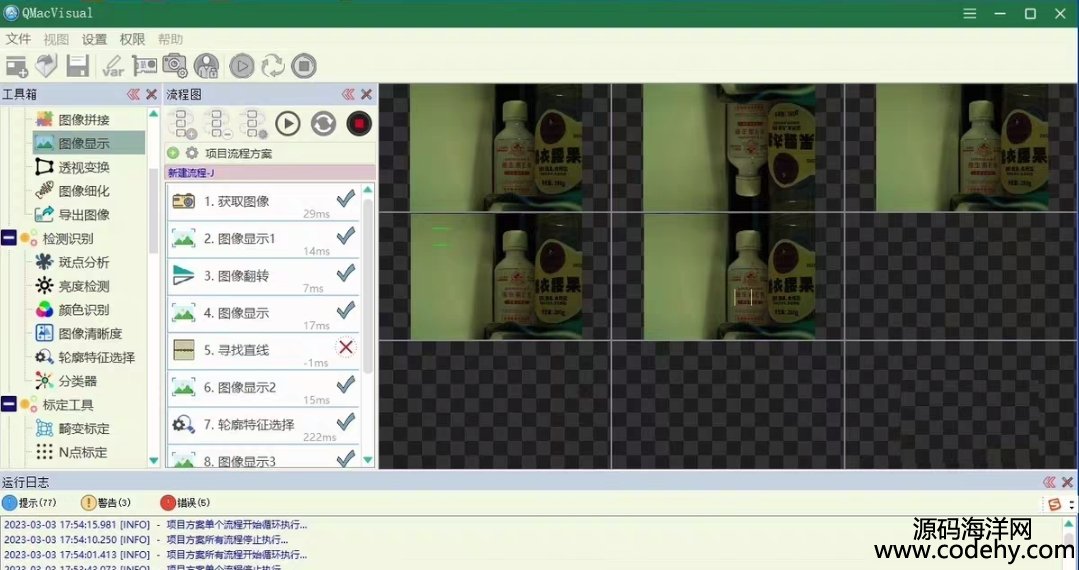The image size is (1079, 570).
Task: Select flow step 5. 寻找直线
Action: [263, 350]
